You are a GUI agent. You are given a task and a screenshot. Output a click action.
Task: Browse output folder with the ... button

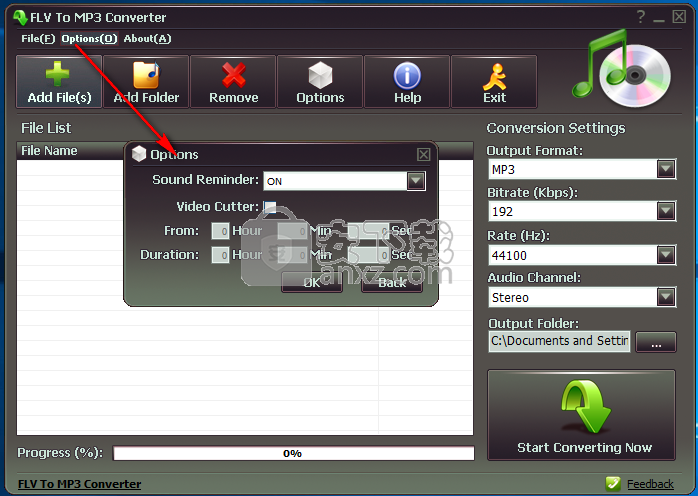coord(656,342)
